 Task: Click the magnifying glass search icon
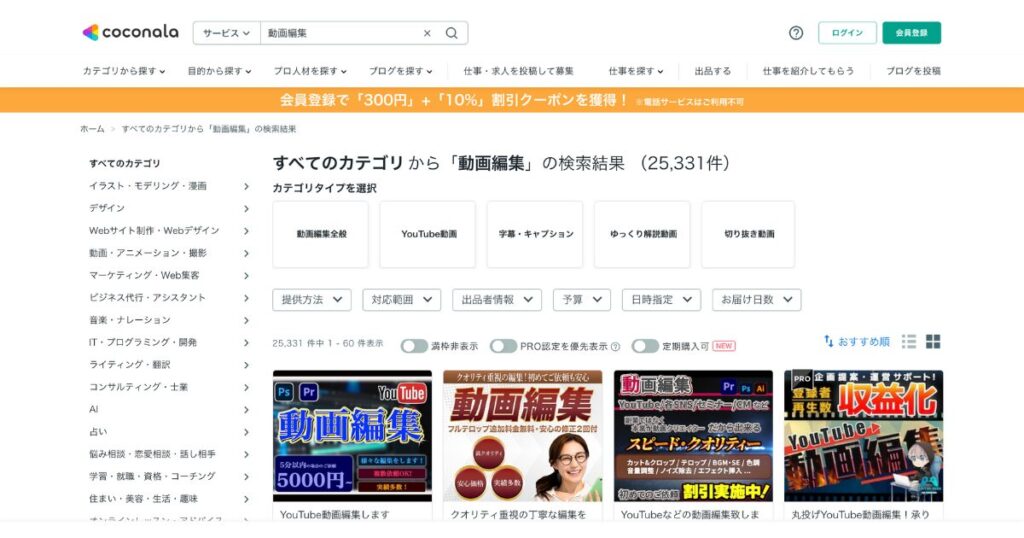pos(451,33)
